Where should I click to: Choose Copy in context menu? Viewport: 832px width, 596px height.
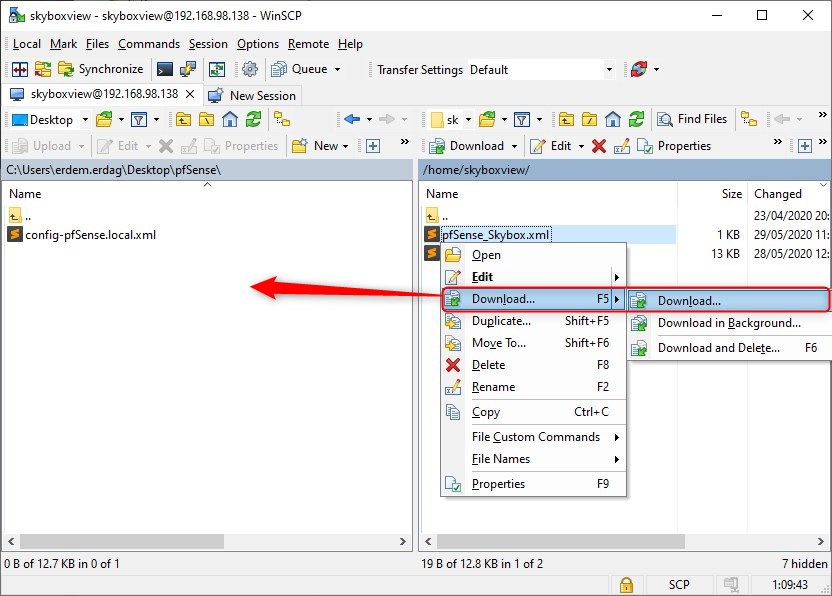click(x=534, y=412)
